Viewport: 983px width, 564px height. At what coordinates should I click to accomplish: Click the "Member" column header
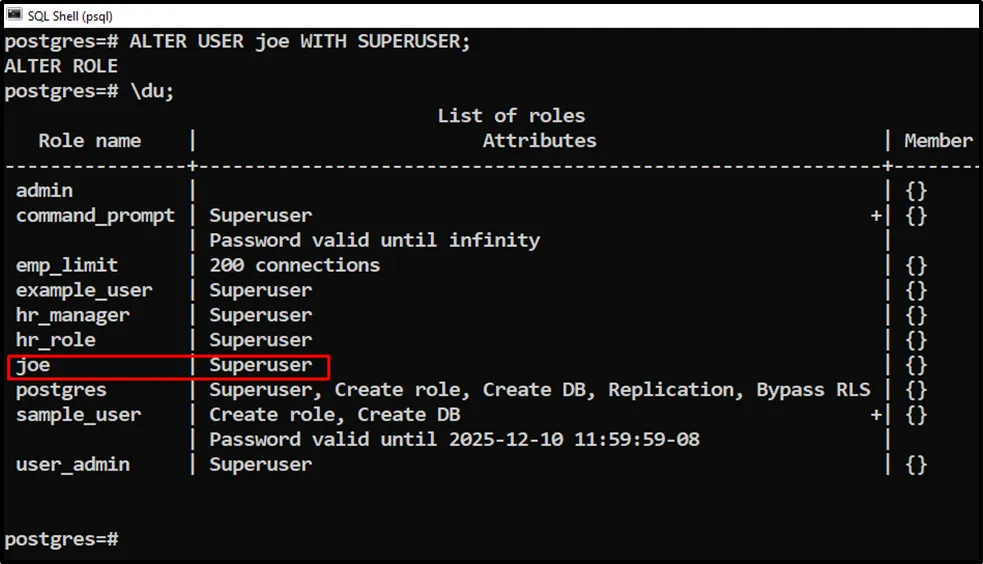pos(938,141)
